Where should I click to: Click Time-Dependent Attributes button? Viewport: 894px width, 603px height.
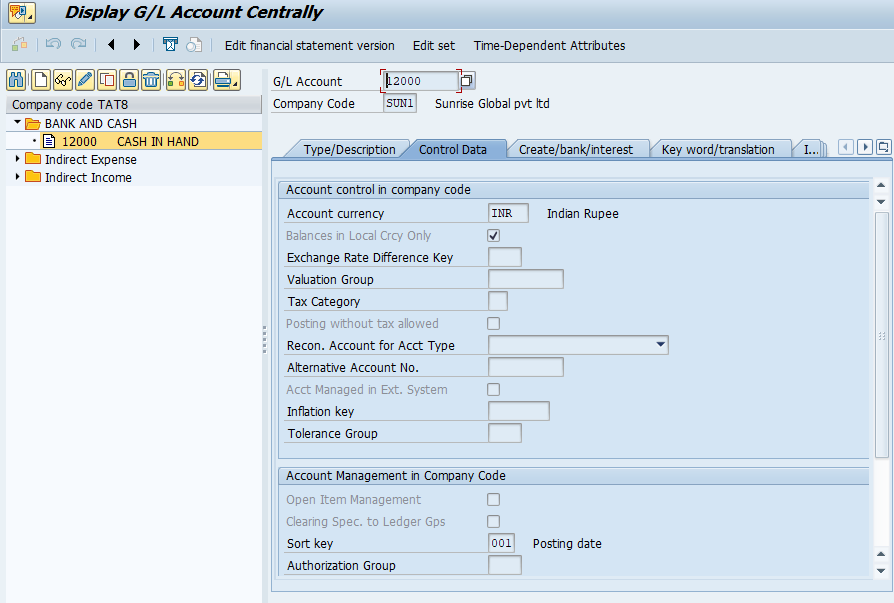550,46
